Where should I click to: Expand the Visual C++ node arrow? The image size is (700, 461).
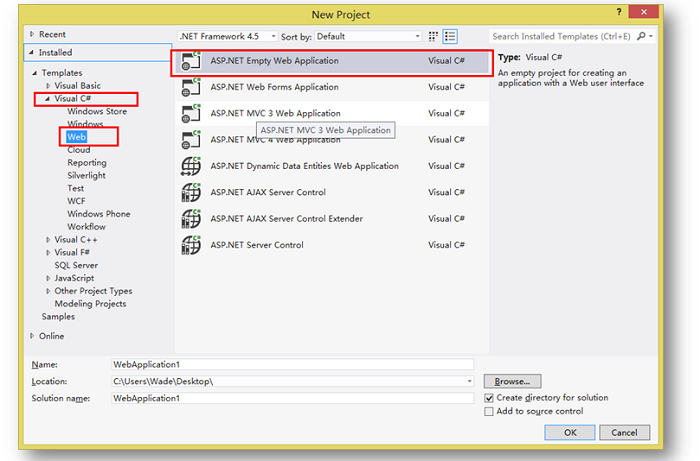click(x=48, y=240)
